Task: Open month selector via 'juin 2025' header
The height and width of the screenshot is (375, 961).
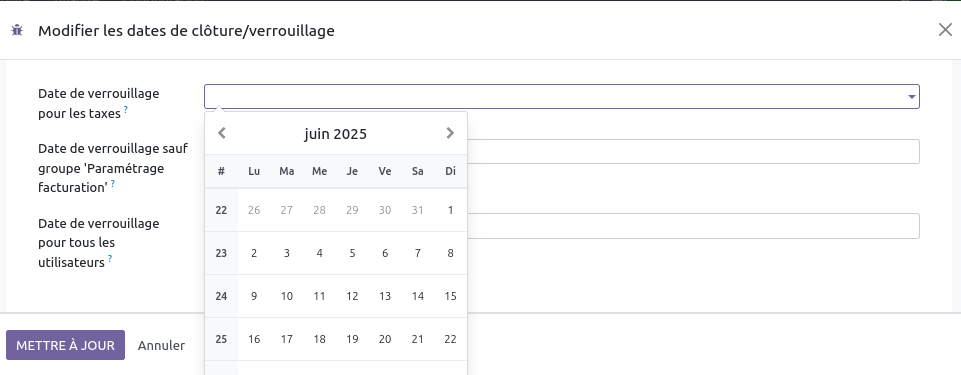Action: (x=335, y=134)
